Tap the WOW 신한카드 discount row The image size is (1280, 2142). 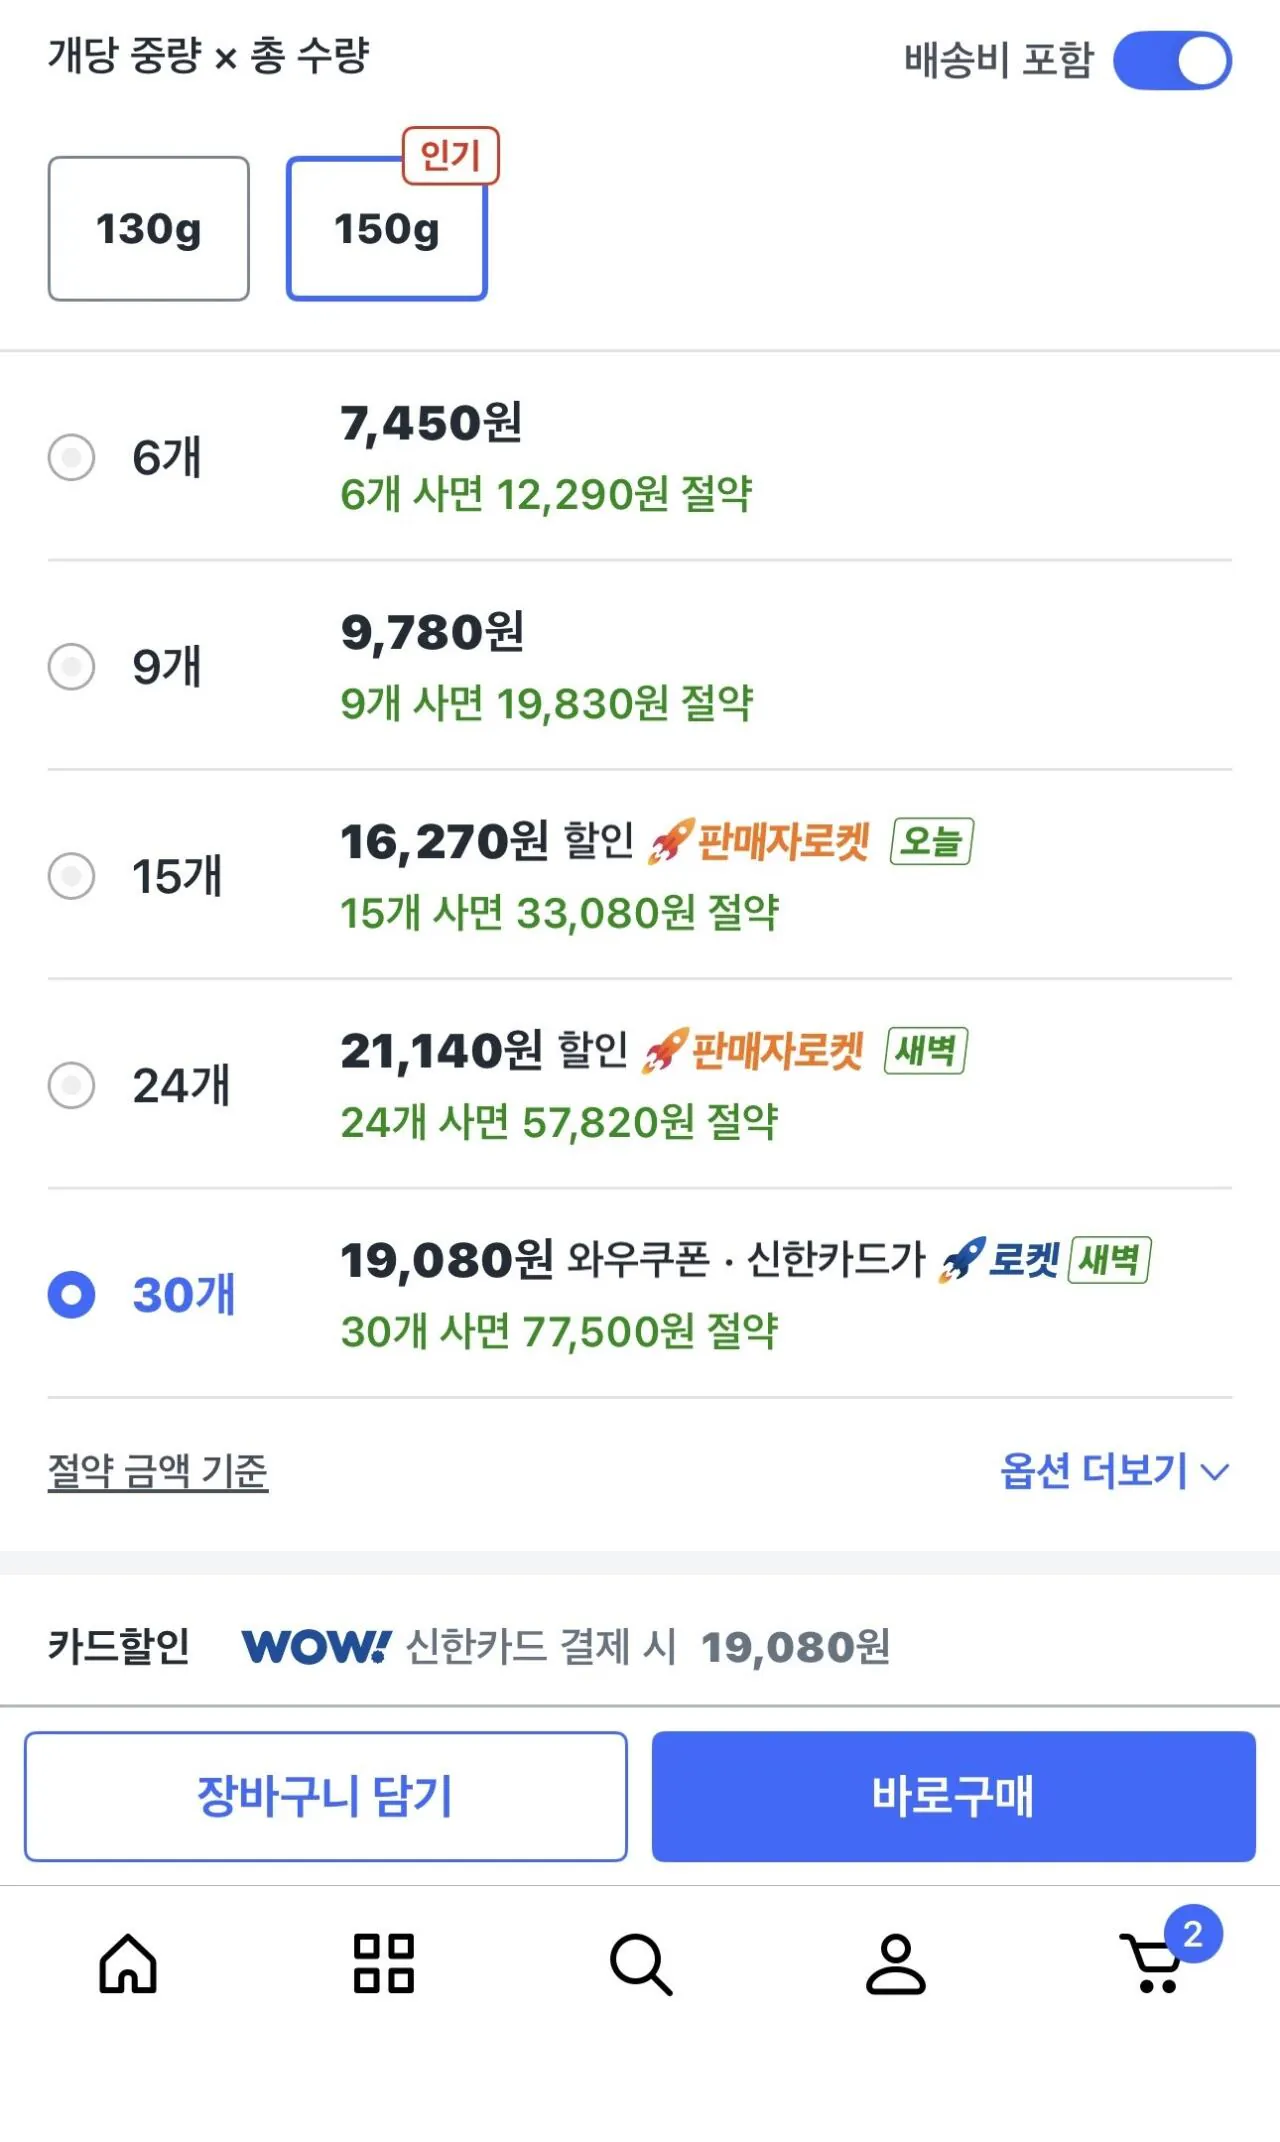click(566, 1646)
